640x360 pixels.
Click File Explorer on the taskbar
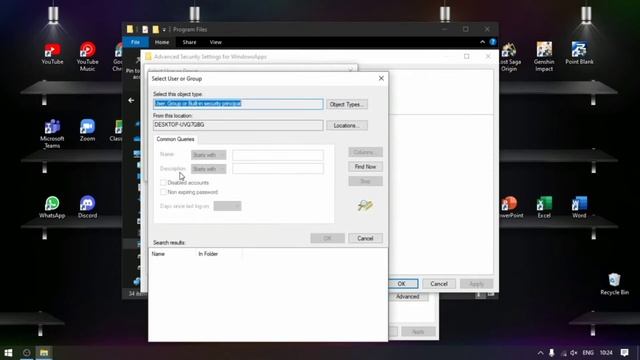coord(44,353)
